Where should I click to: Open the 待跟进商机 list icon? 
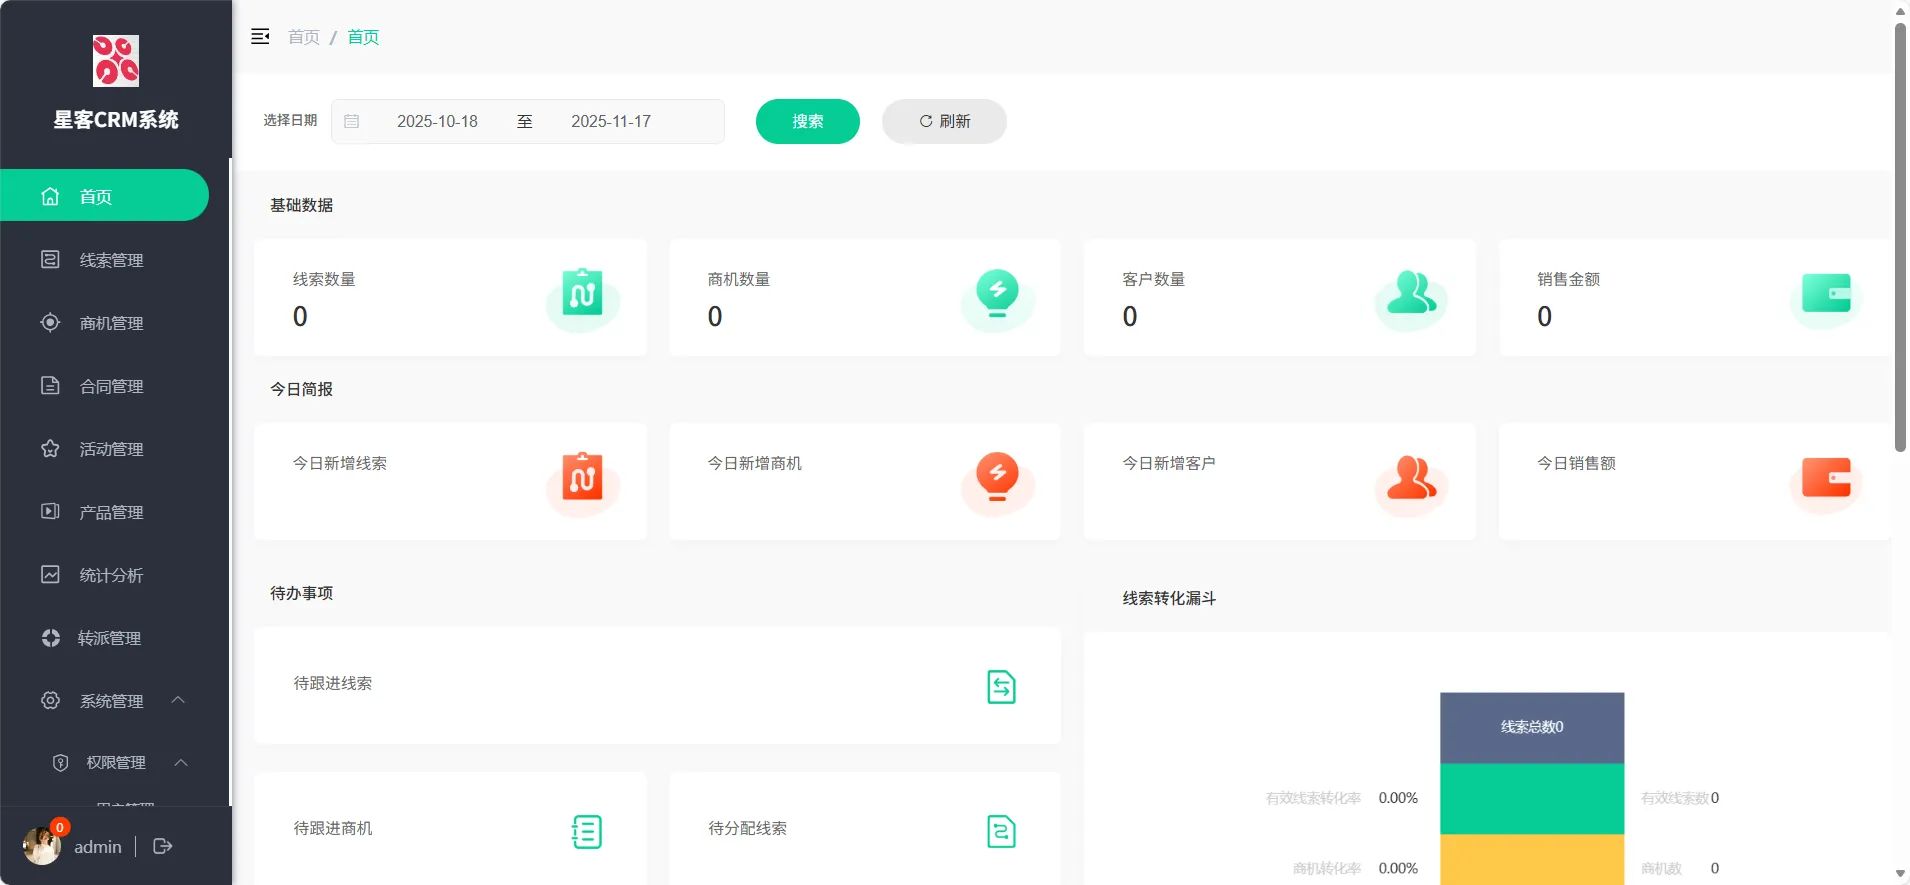pos(587,831)
